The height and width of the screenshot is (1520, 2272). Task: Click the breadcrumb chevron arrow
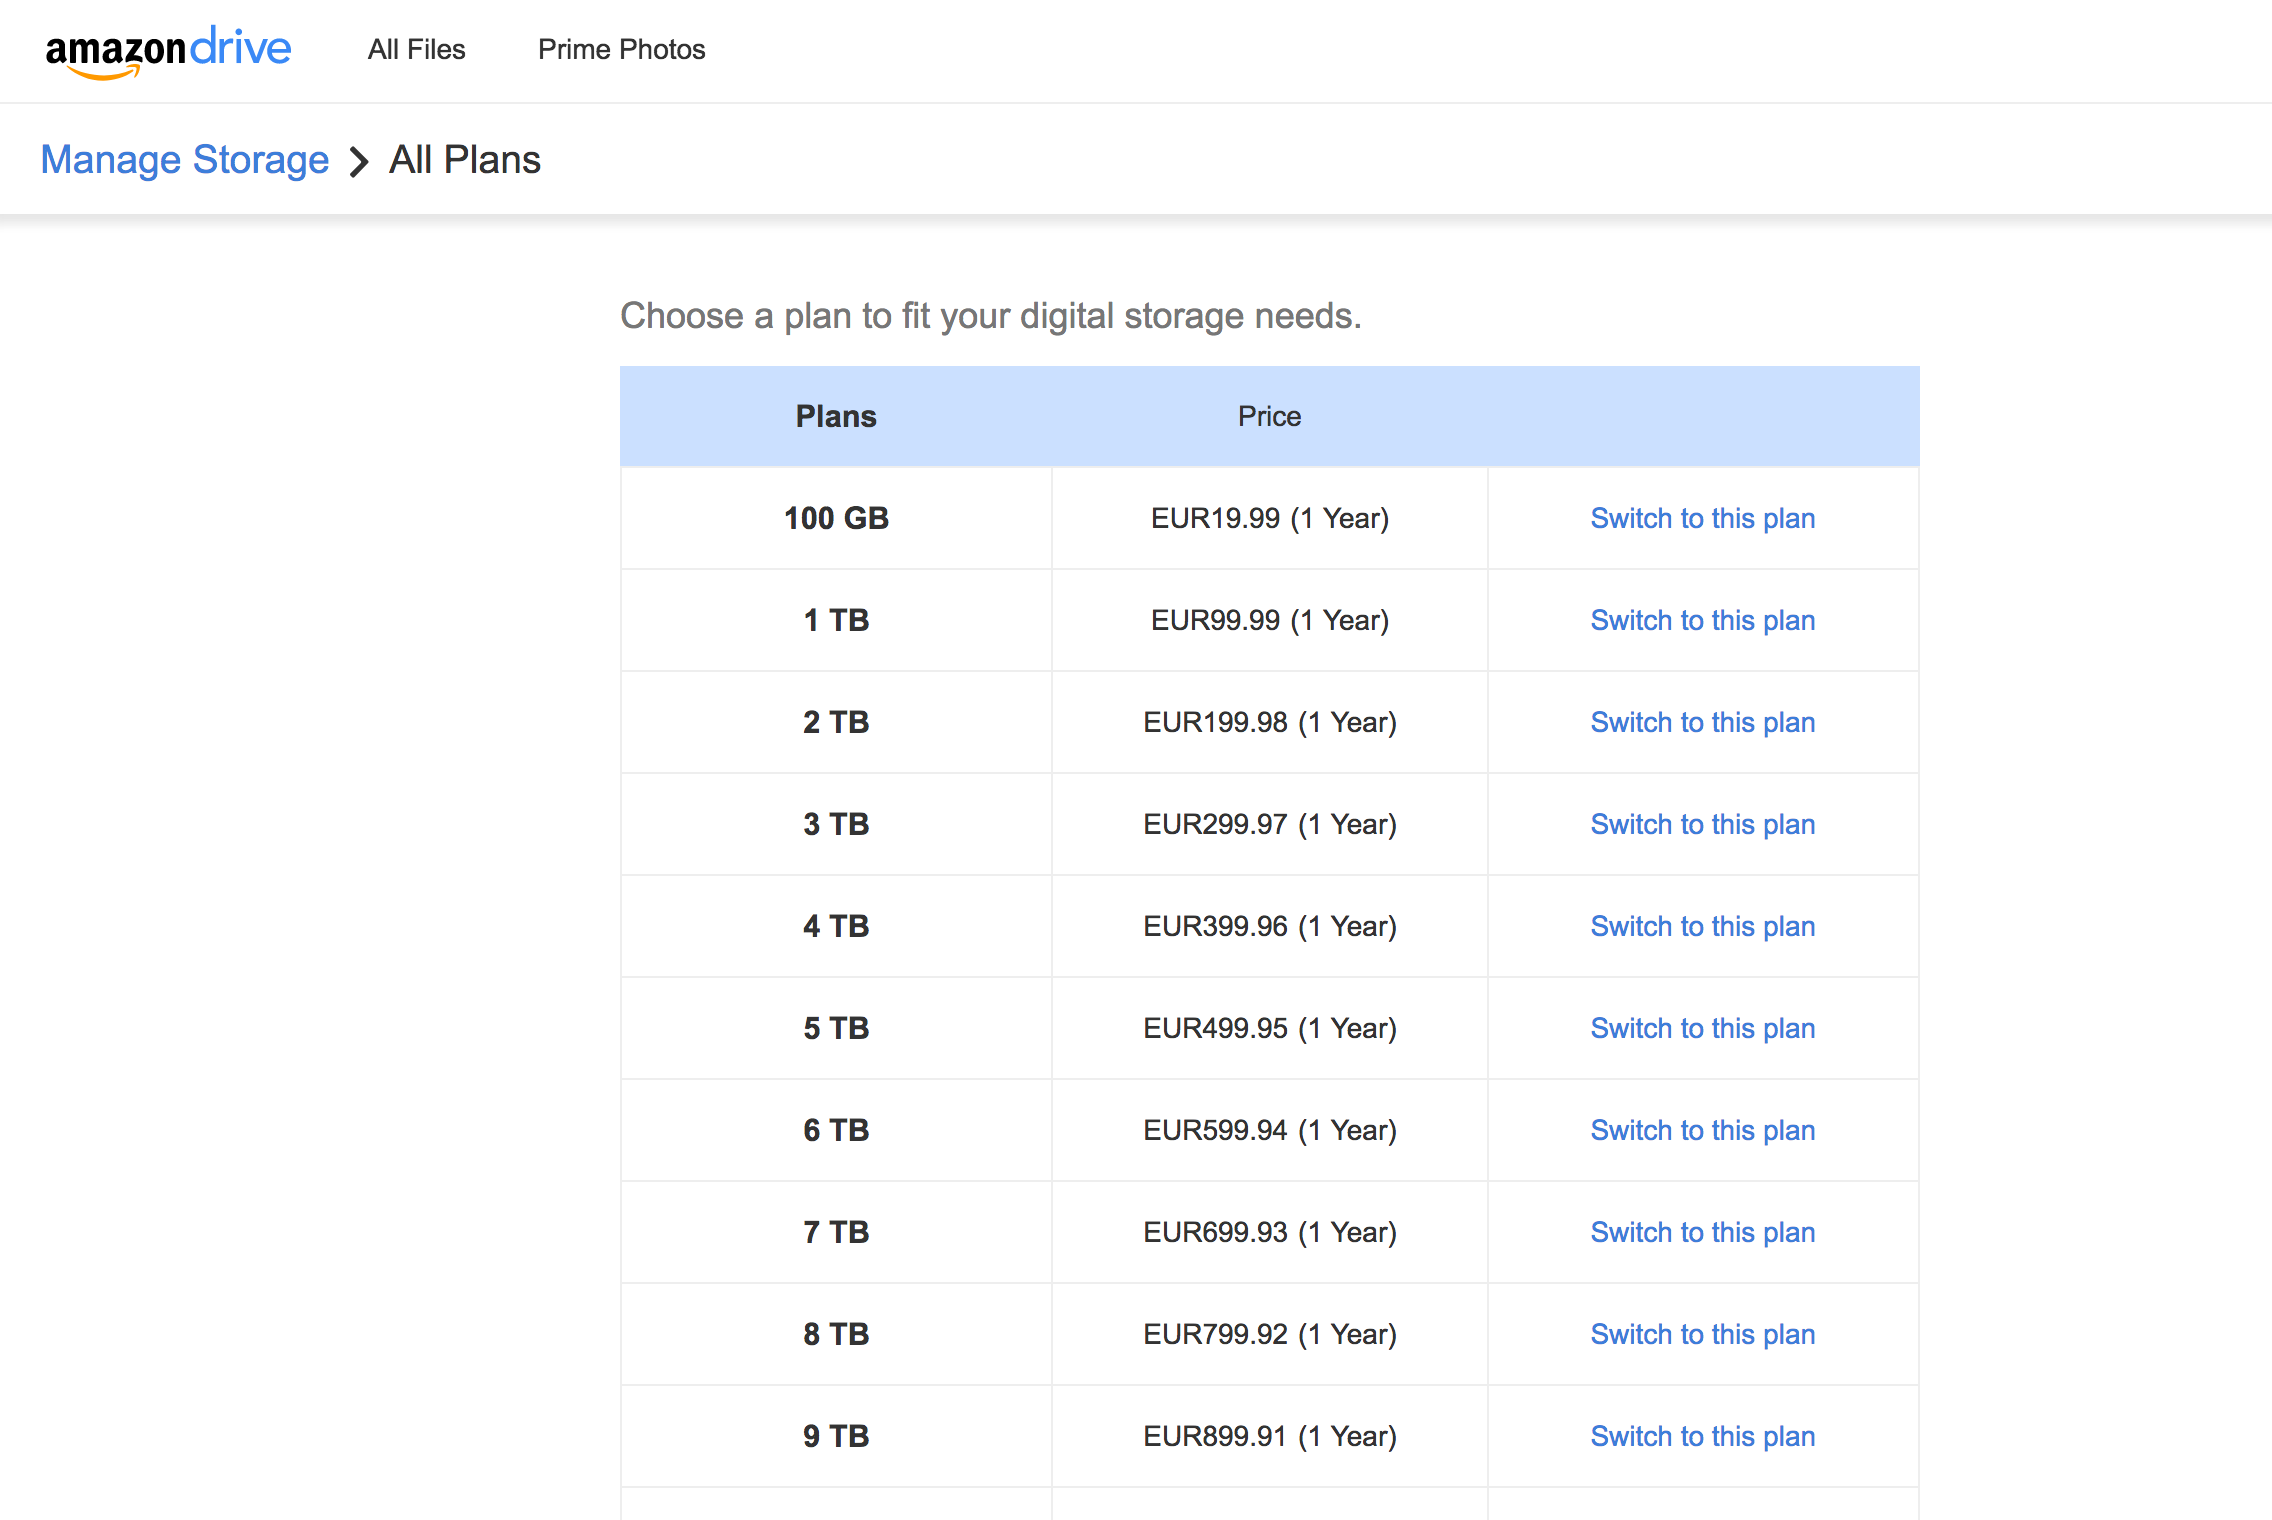tap(359, 161)
